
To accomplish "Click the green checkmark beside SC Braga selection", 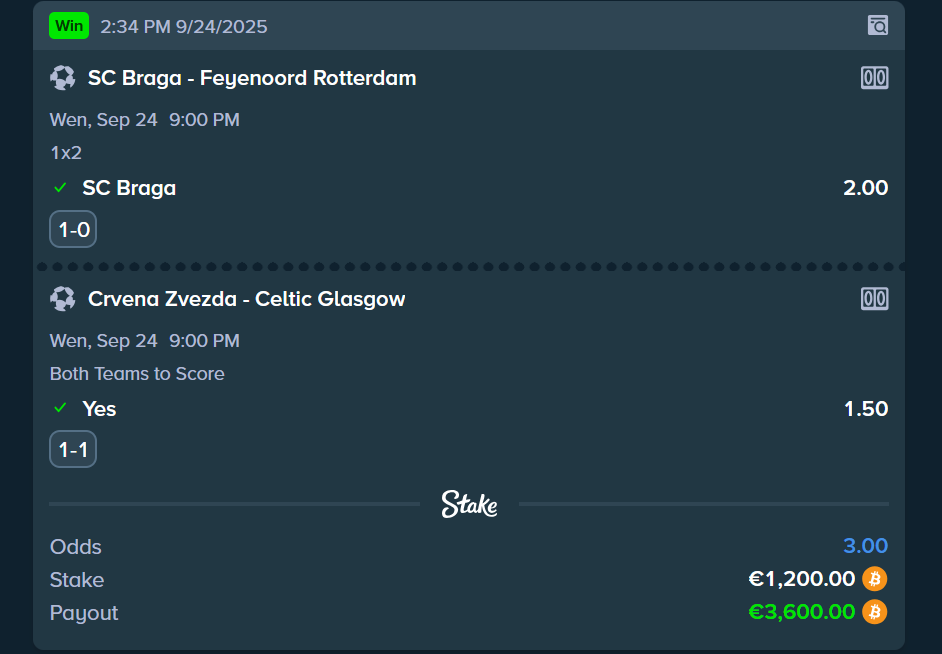I will 60,188.
